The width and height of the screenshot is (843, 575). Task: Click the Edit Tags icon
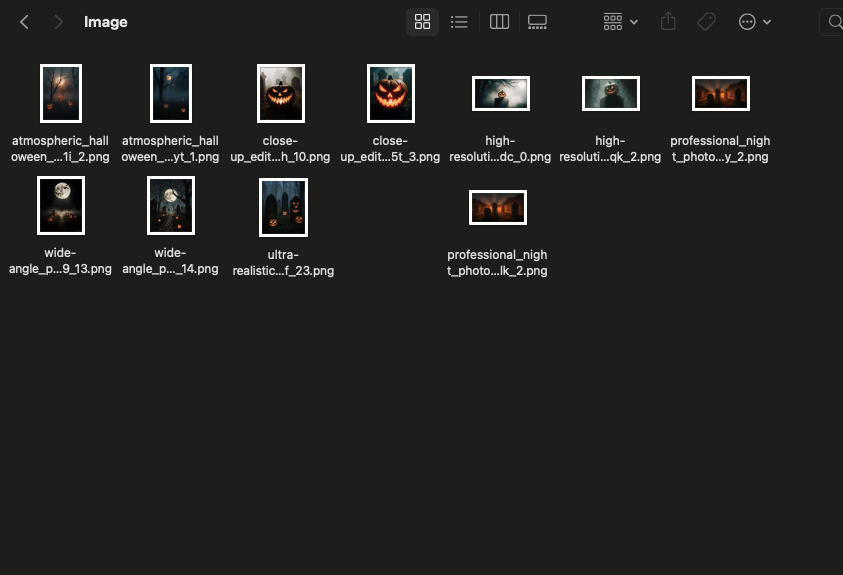point(707,22)
